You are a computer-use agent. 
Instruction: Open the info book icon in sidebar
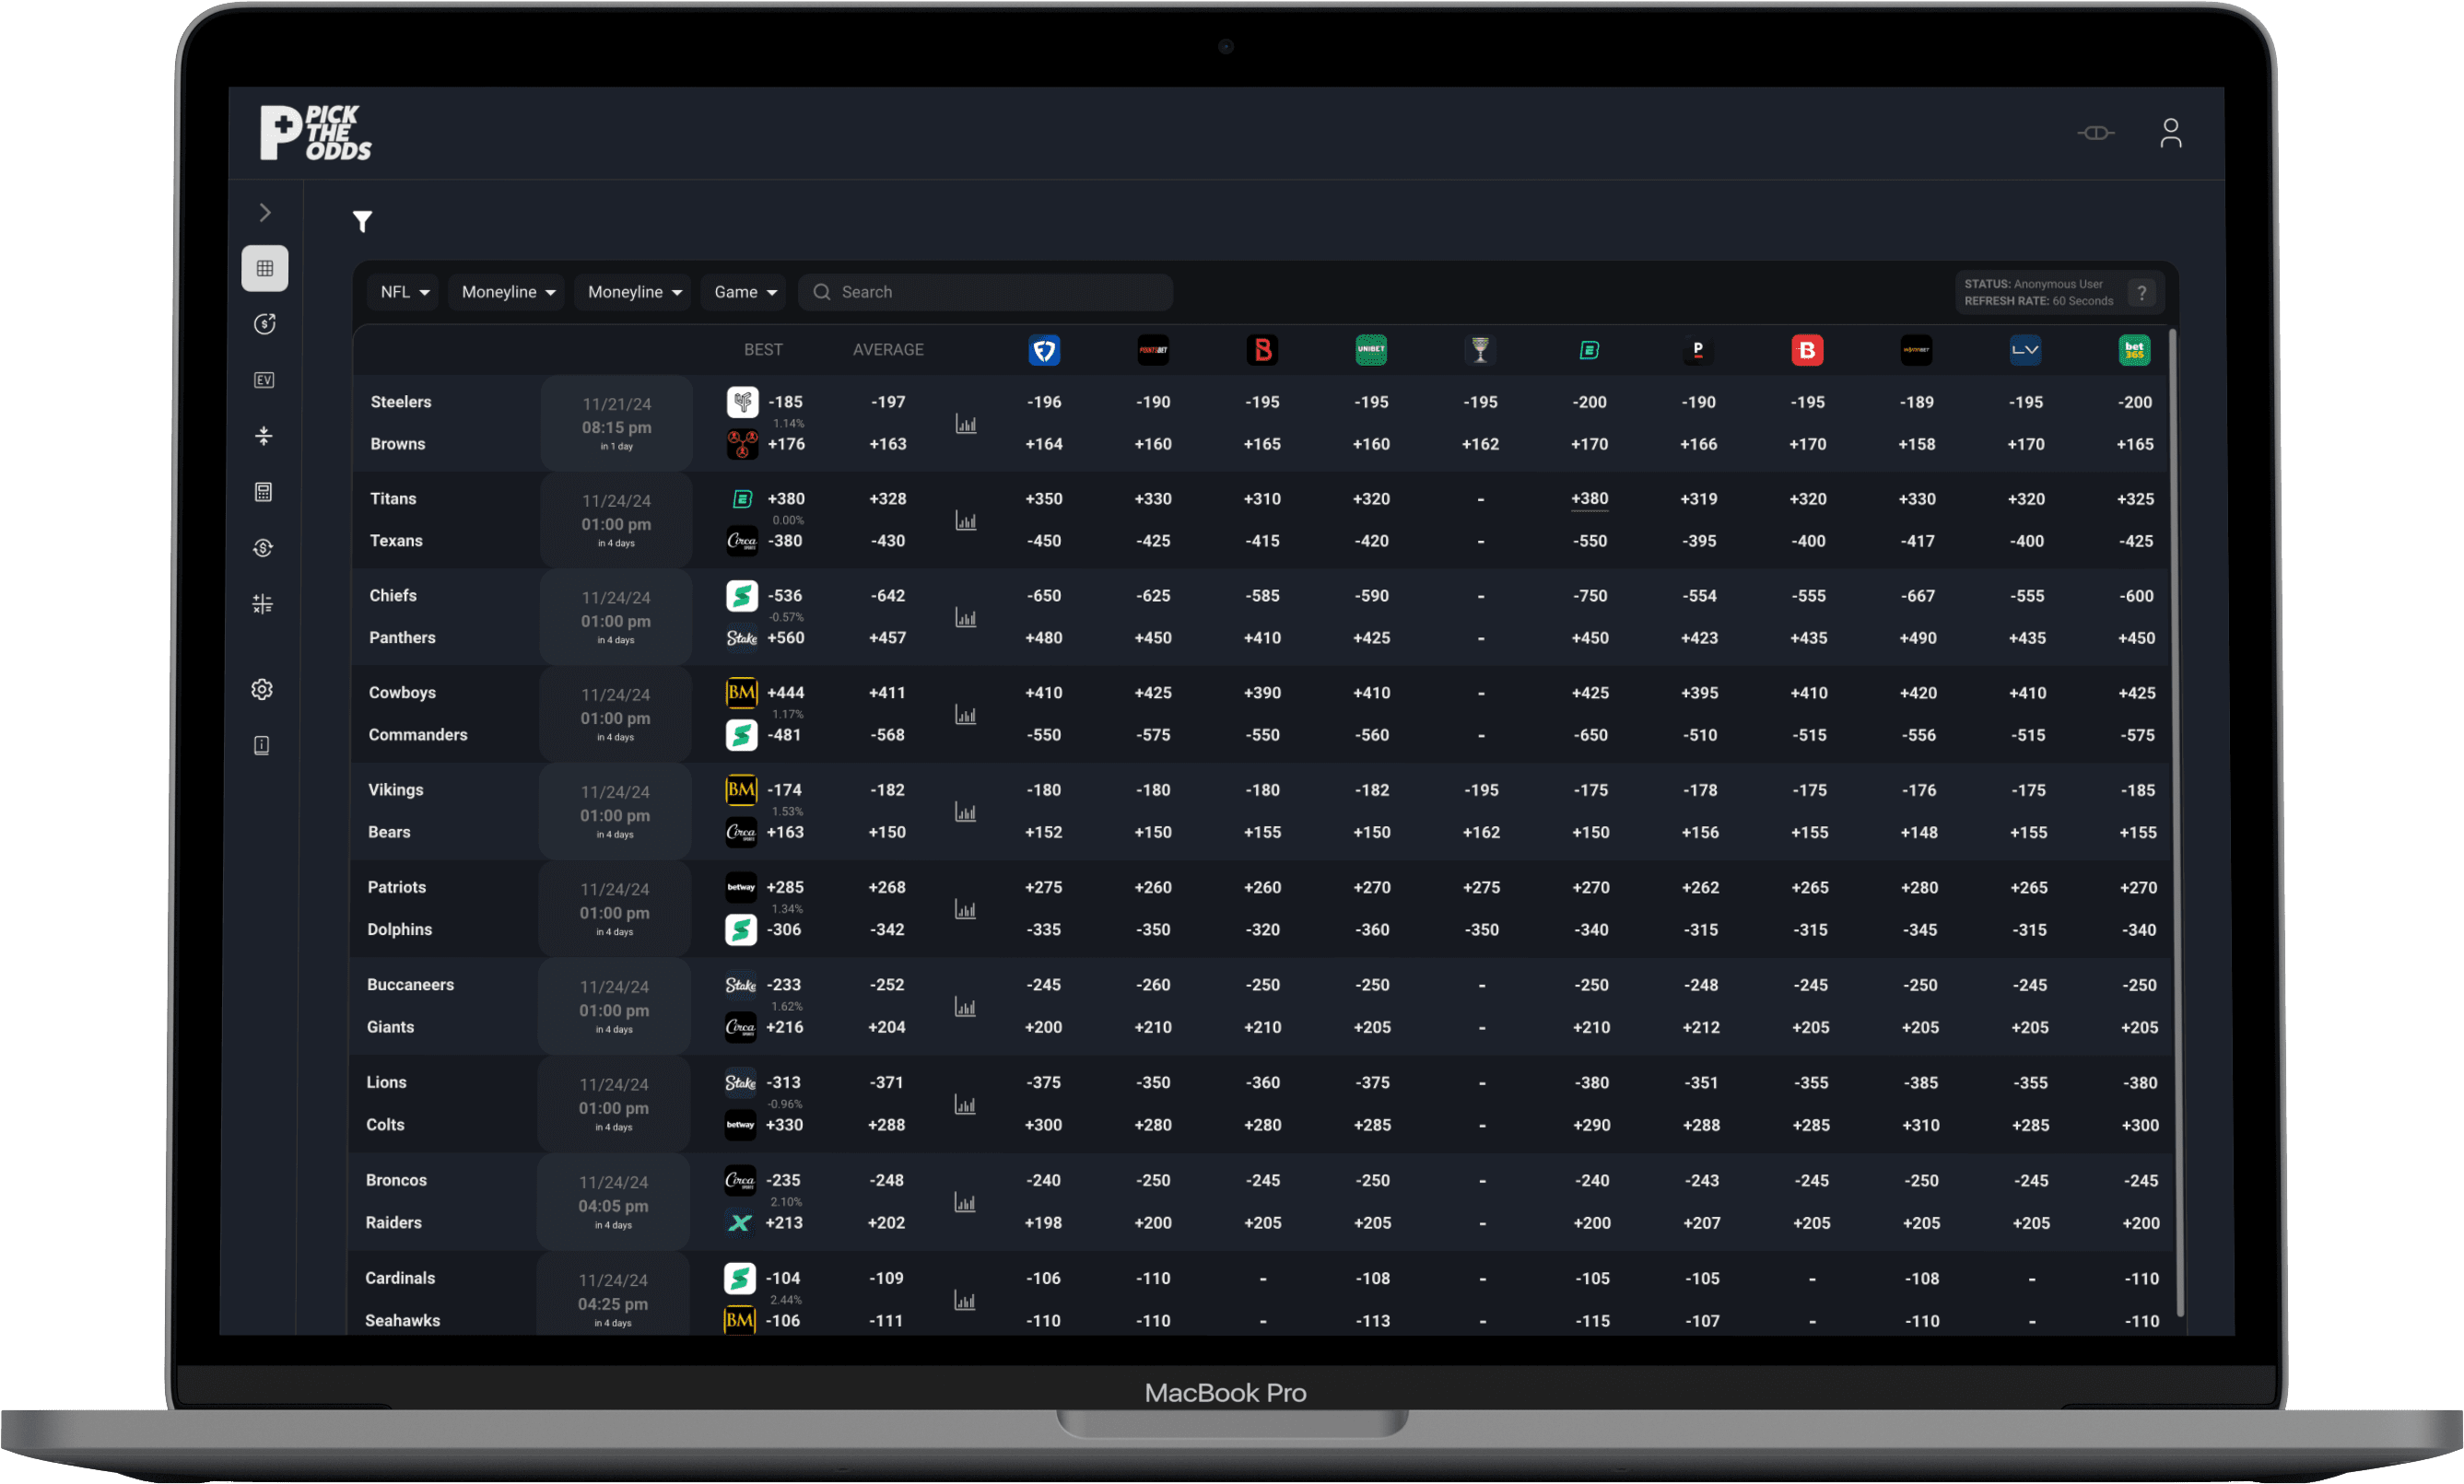(262, 745)
